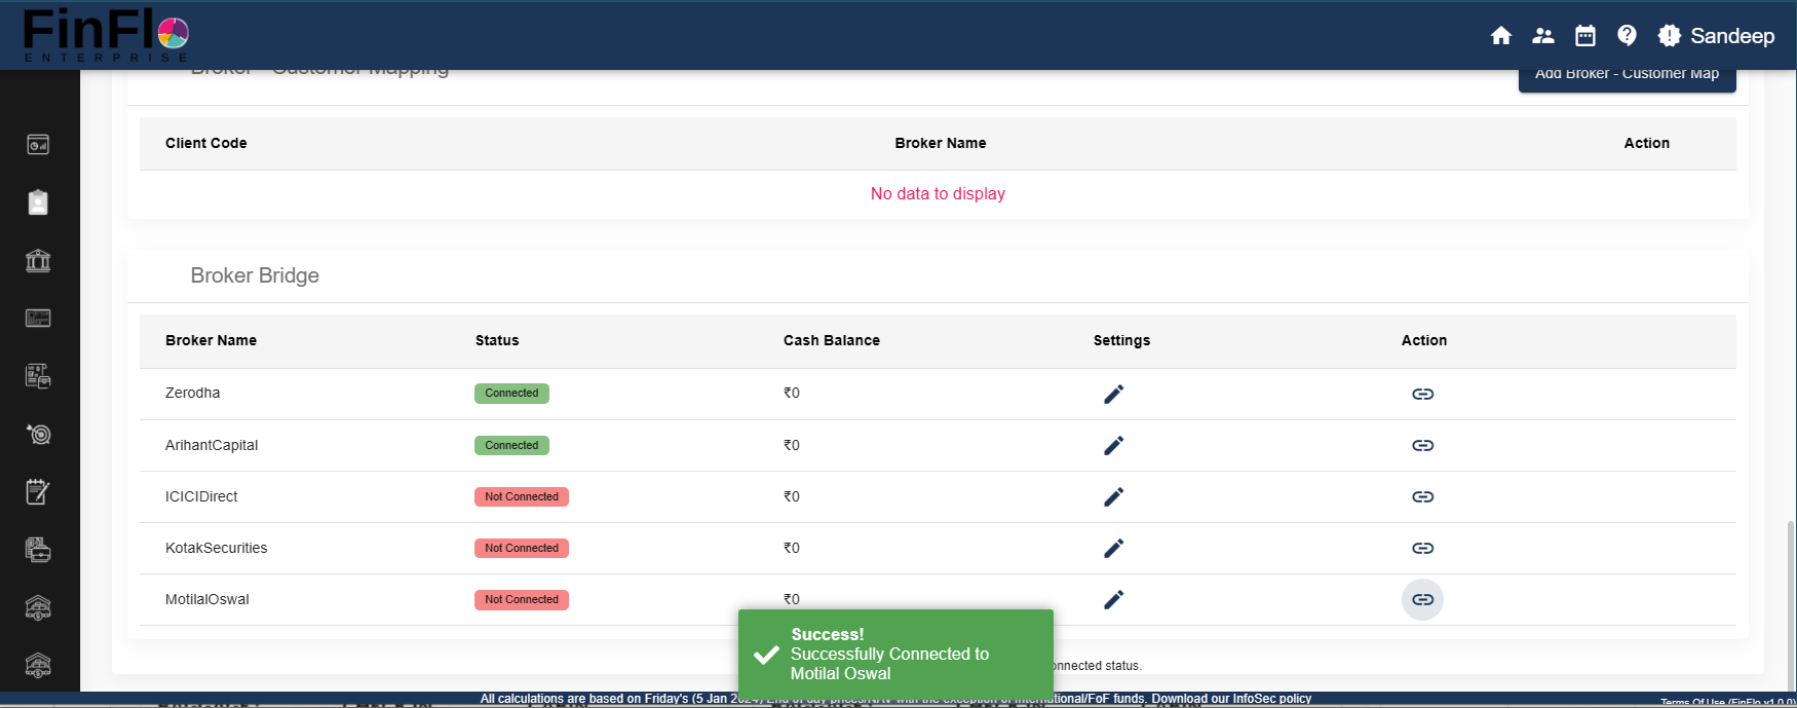
Task: Click the help question mark icon
Action: 1627,36
